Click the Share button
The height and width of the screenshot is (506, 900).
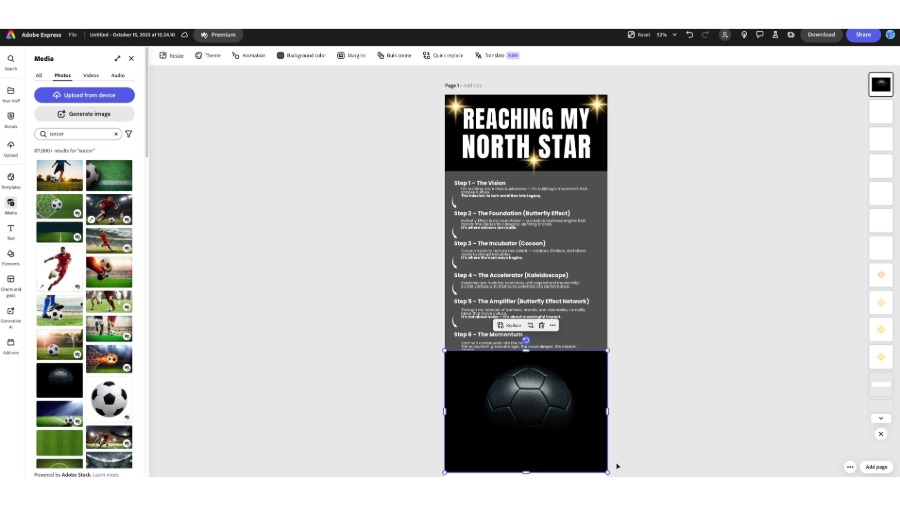click(863, 35)
